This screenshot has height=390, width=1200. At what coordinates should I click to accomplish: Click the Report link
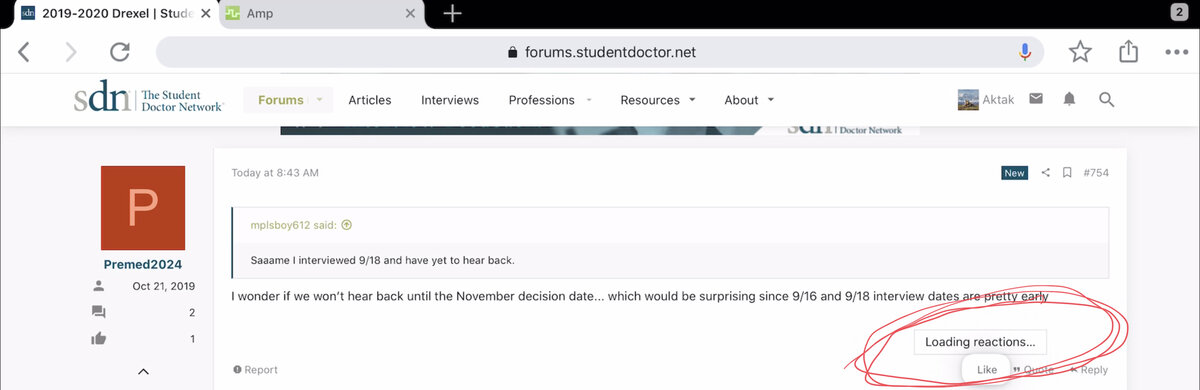coord(255,370)
